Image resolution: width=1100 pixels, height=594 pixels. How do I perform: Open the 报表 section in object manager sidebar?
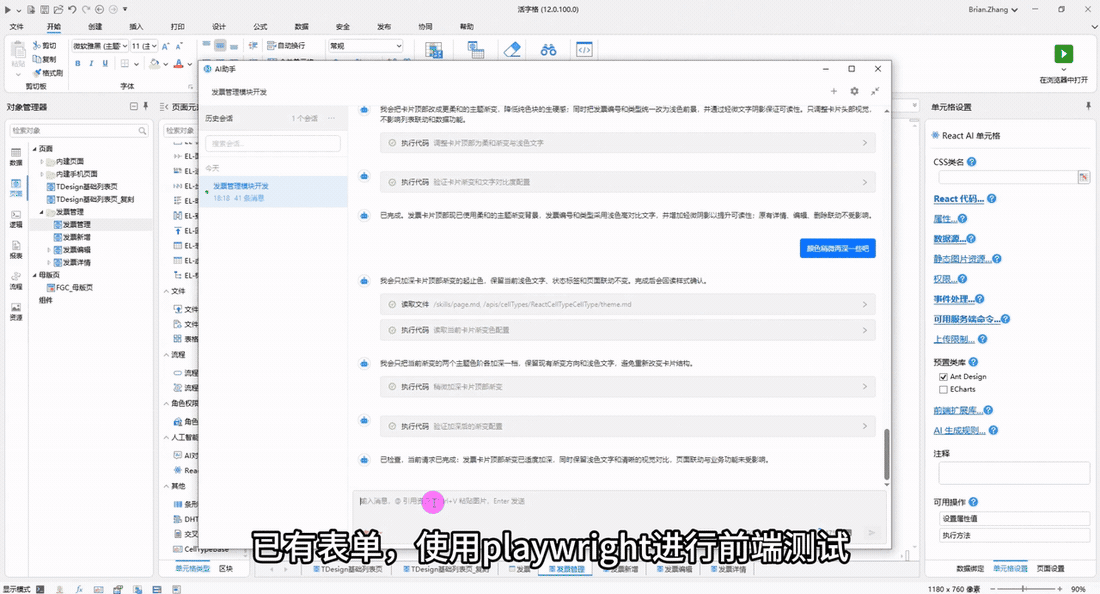(x=16, y=250)
